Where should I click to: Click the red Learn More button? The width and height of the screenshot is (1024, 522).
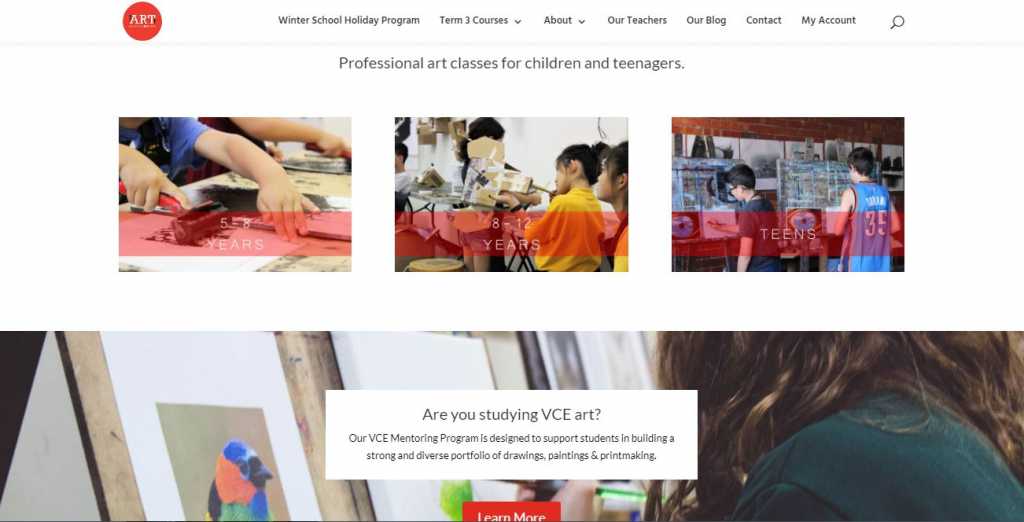tap(511, 512)
